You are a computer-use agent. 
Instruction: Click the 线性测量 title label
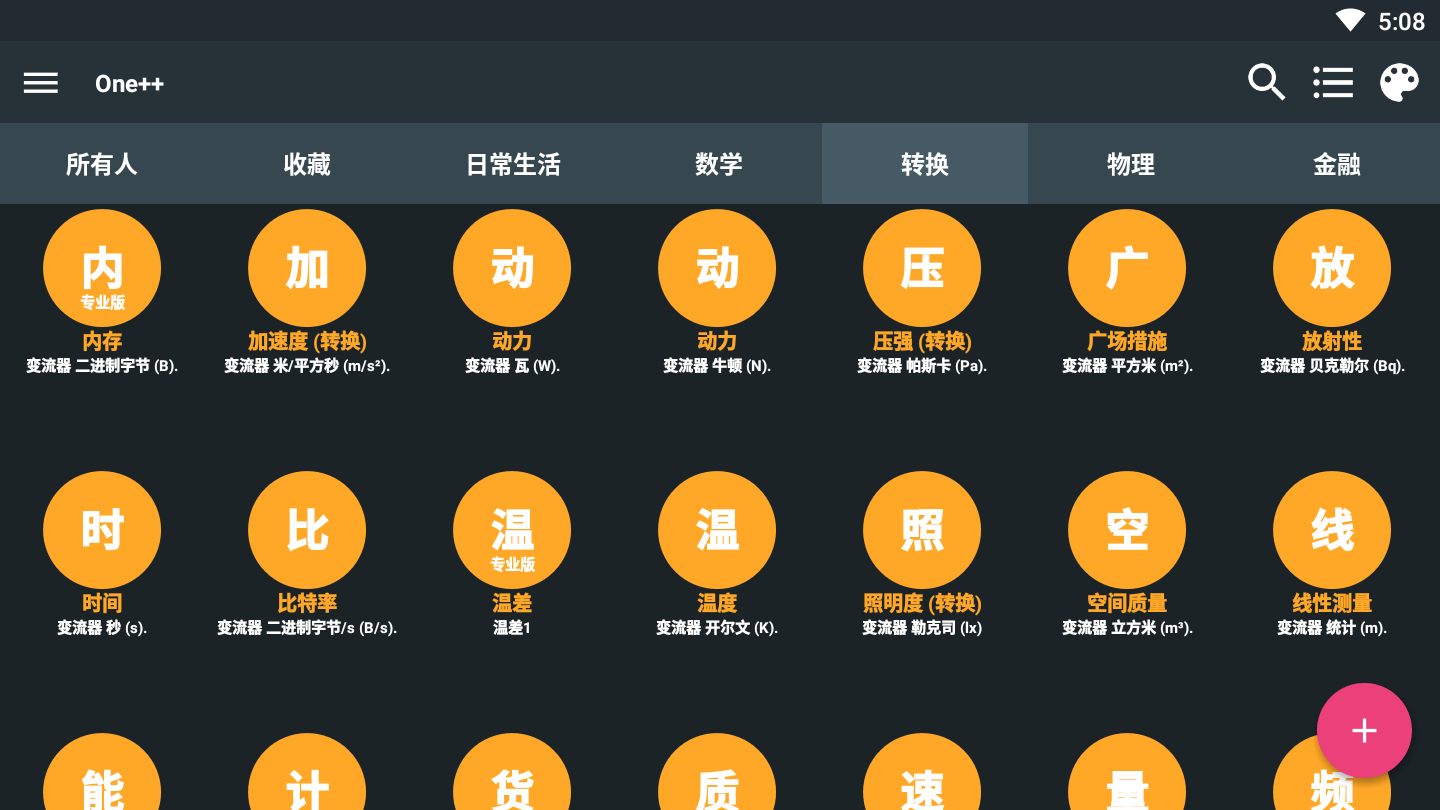[x=1332, y=604]
